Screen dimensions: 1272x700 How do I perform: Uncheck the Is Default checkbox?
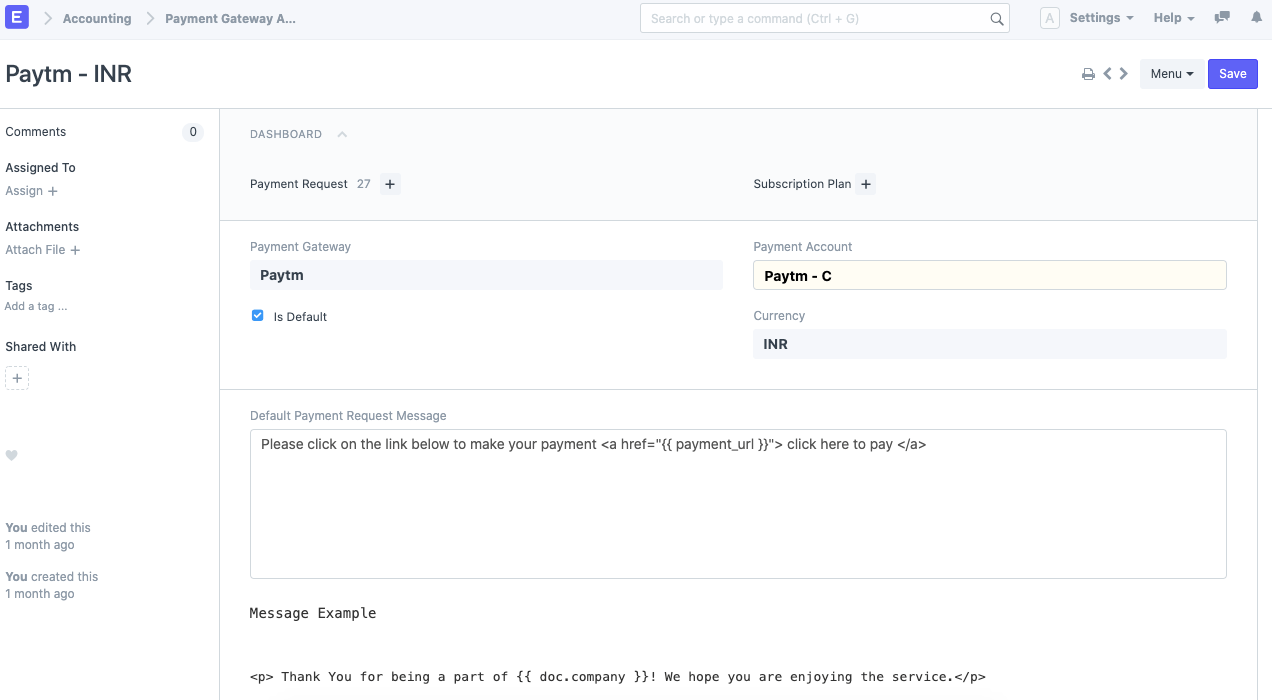point(258,316)
